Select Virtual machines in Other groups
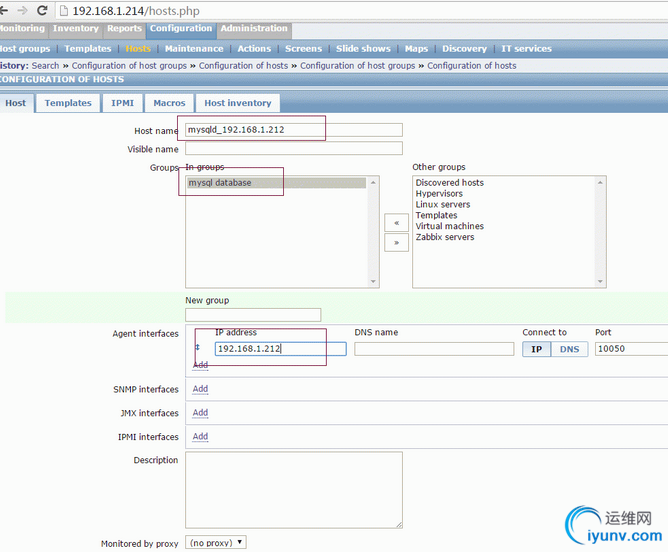This screenshot has height=552, width=668. pyautogui.click(x=449, y=226)
